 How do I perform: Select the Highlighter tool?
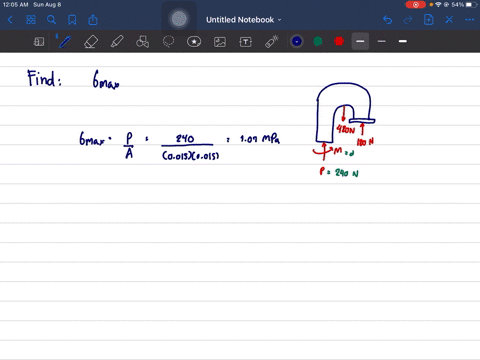pos(117,42)
